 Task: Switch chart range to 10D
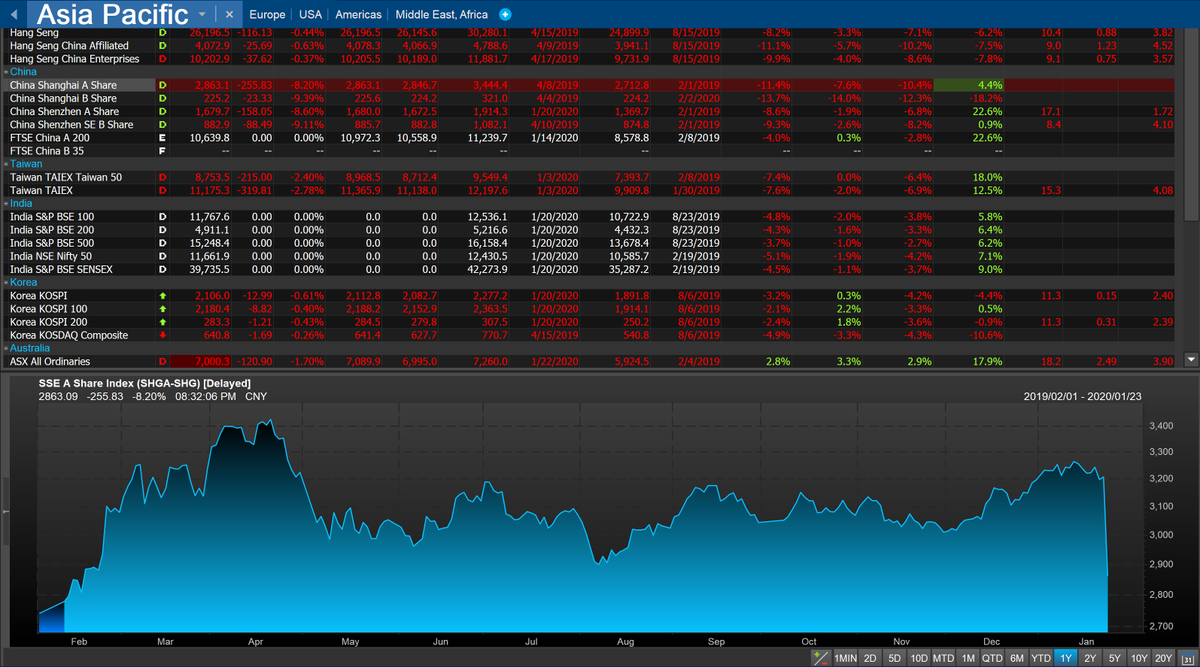coord(919,658)
